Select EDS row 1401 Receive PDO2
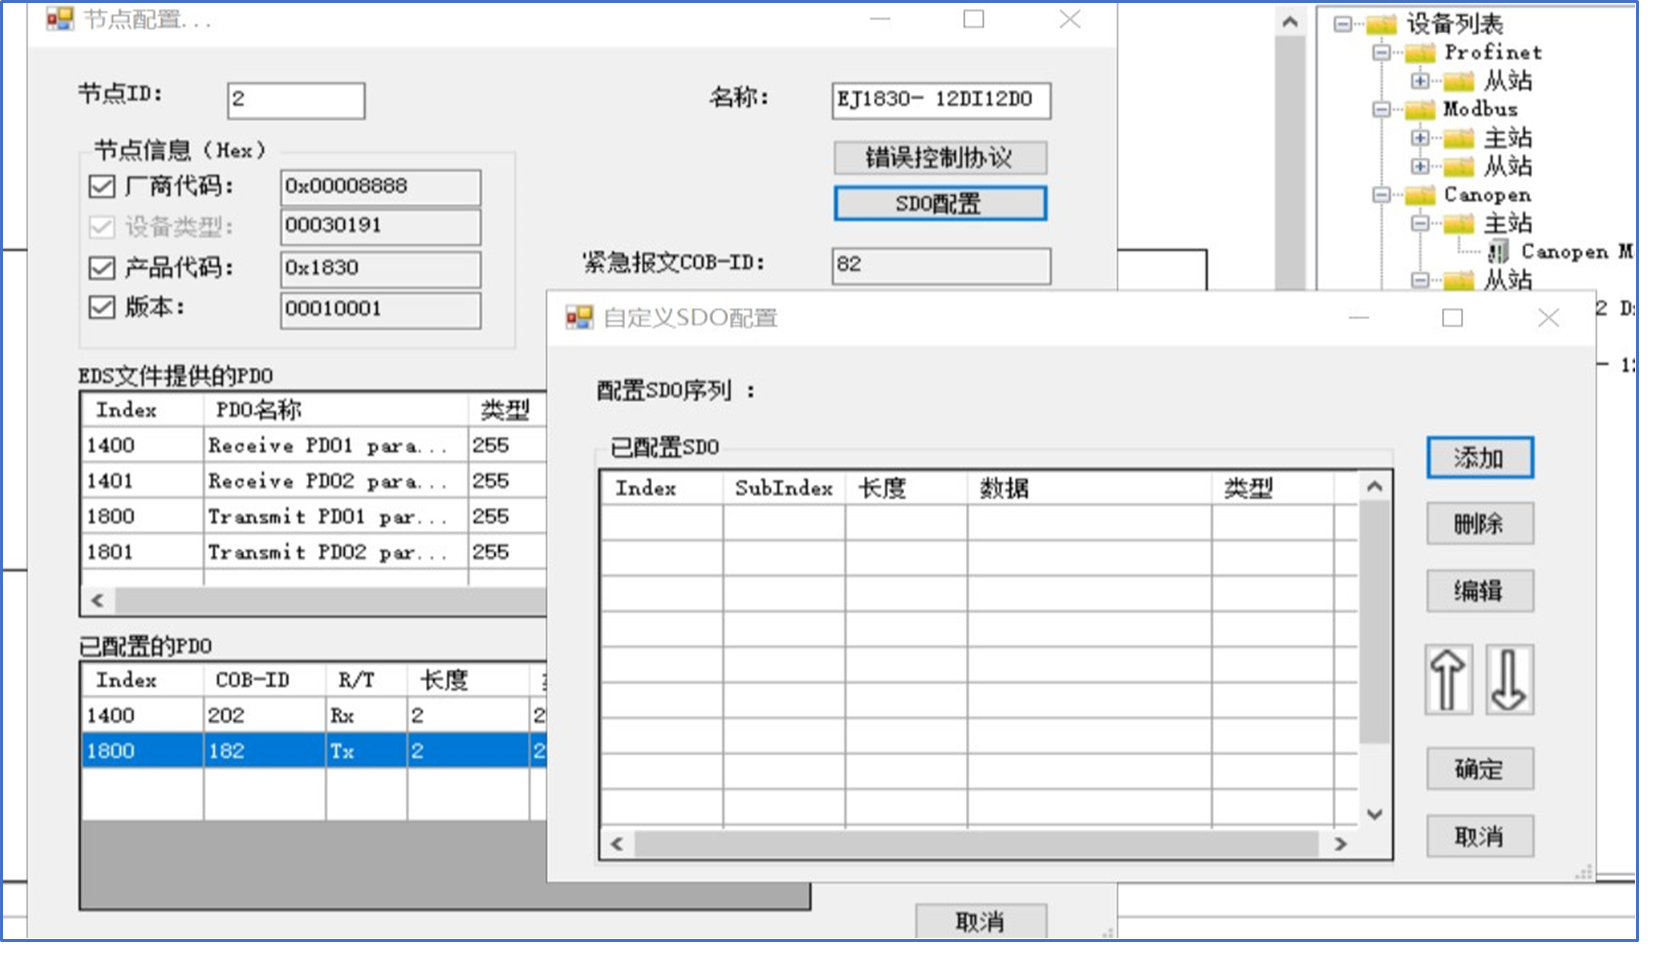 314,481
